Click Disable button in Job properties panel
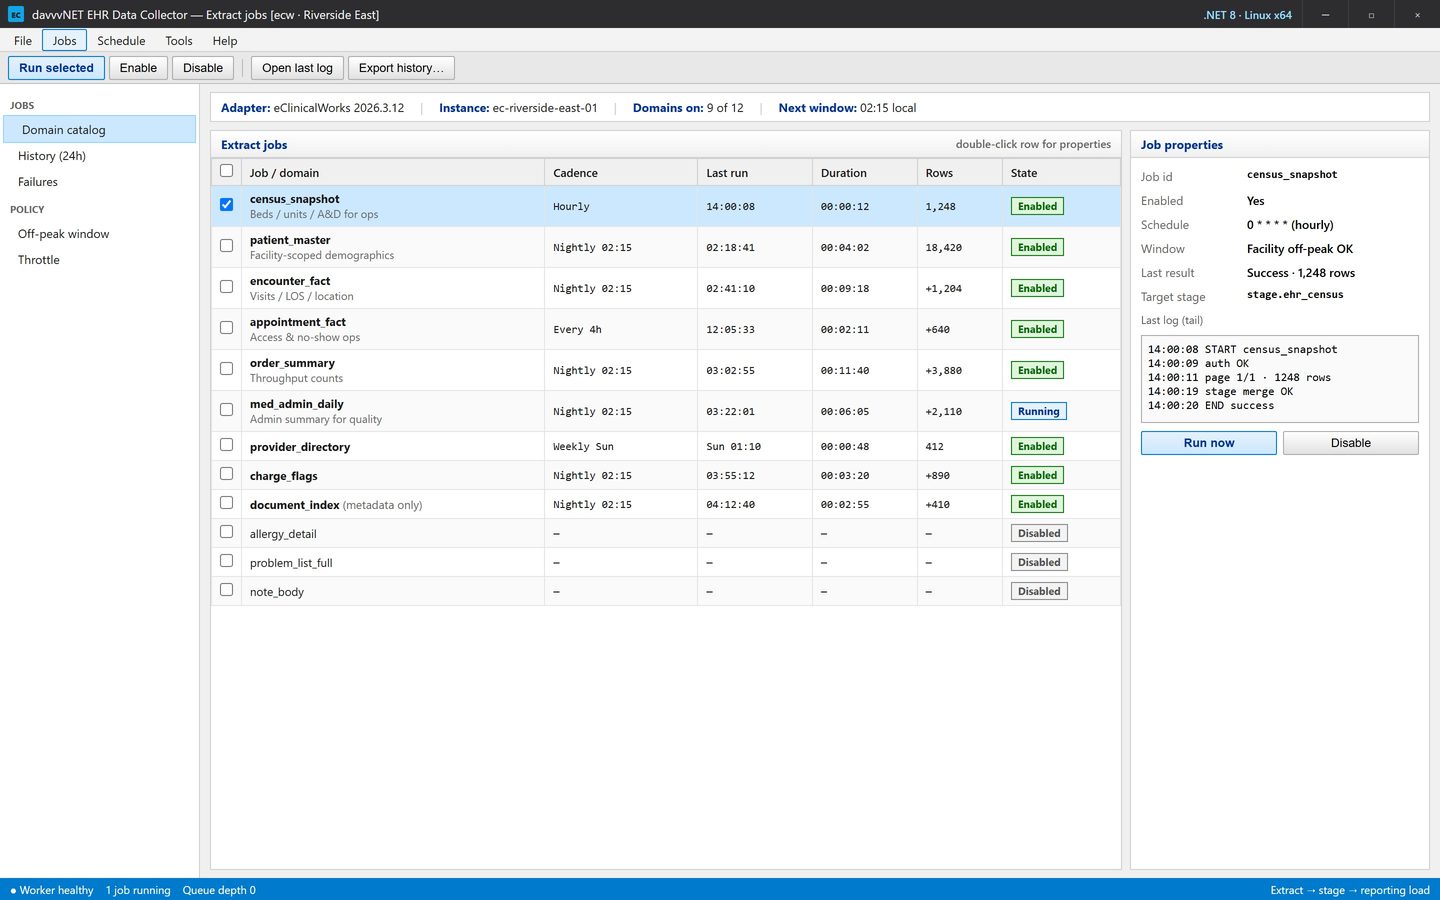Screen dimensions: 1440x900 point(1350,443)
